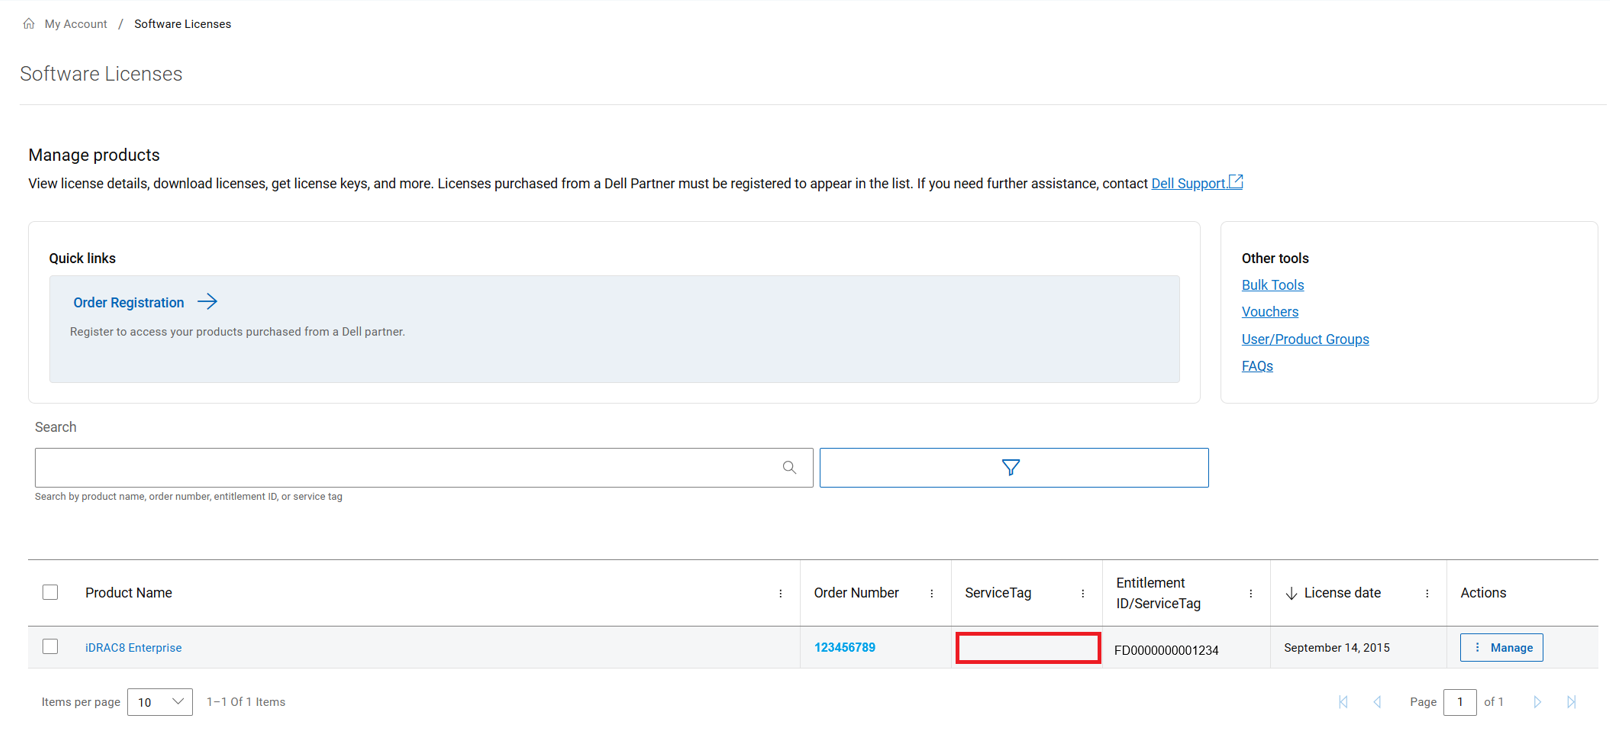Click the Dell Support link

point(1188,184)
